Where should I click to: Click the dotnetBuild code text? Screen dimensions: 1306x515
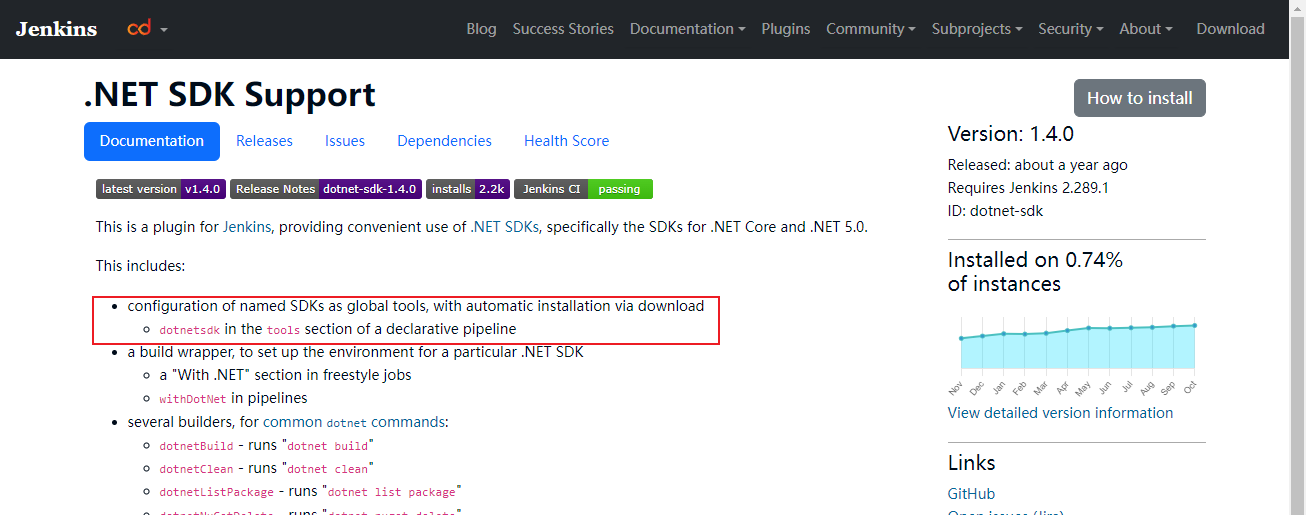196,446
